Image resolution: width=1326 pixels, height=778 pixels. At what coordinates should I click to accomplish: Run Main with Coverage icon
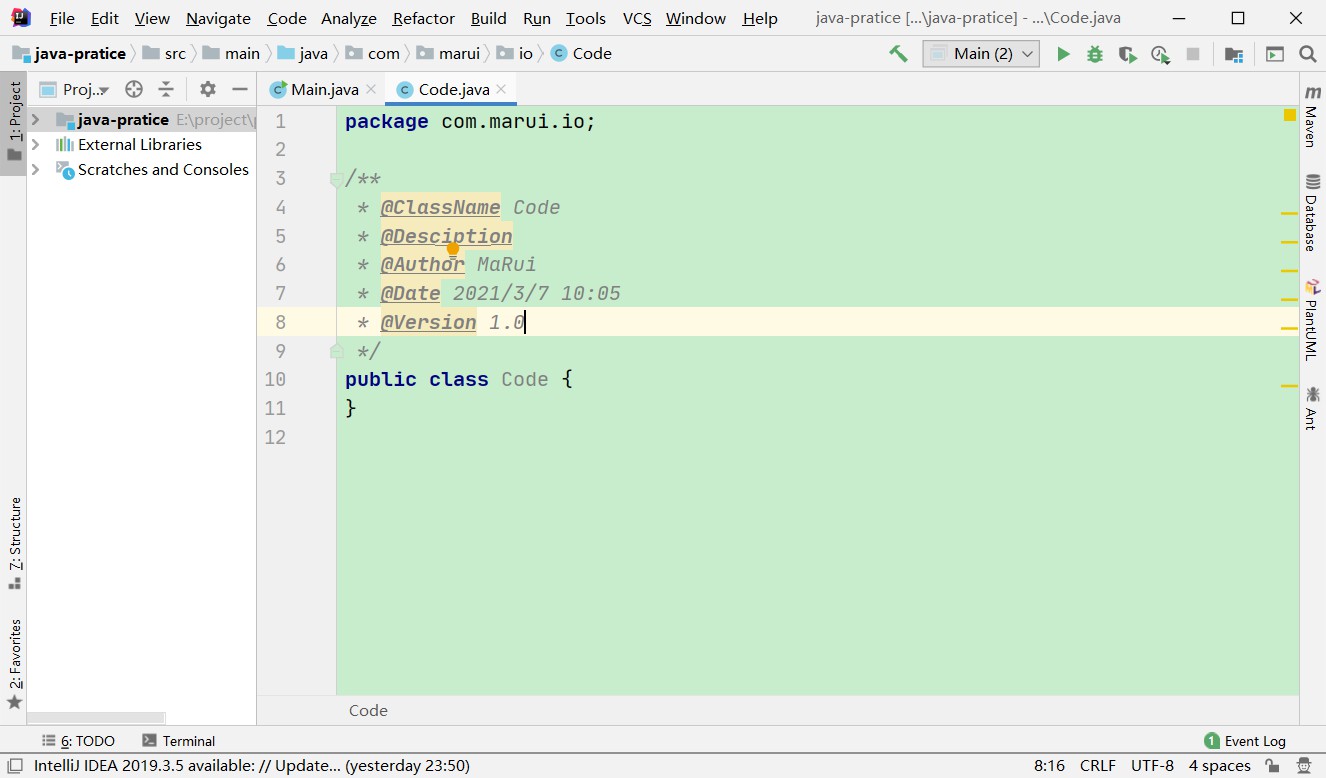coord(1127,54)
